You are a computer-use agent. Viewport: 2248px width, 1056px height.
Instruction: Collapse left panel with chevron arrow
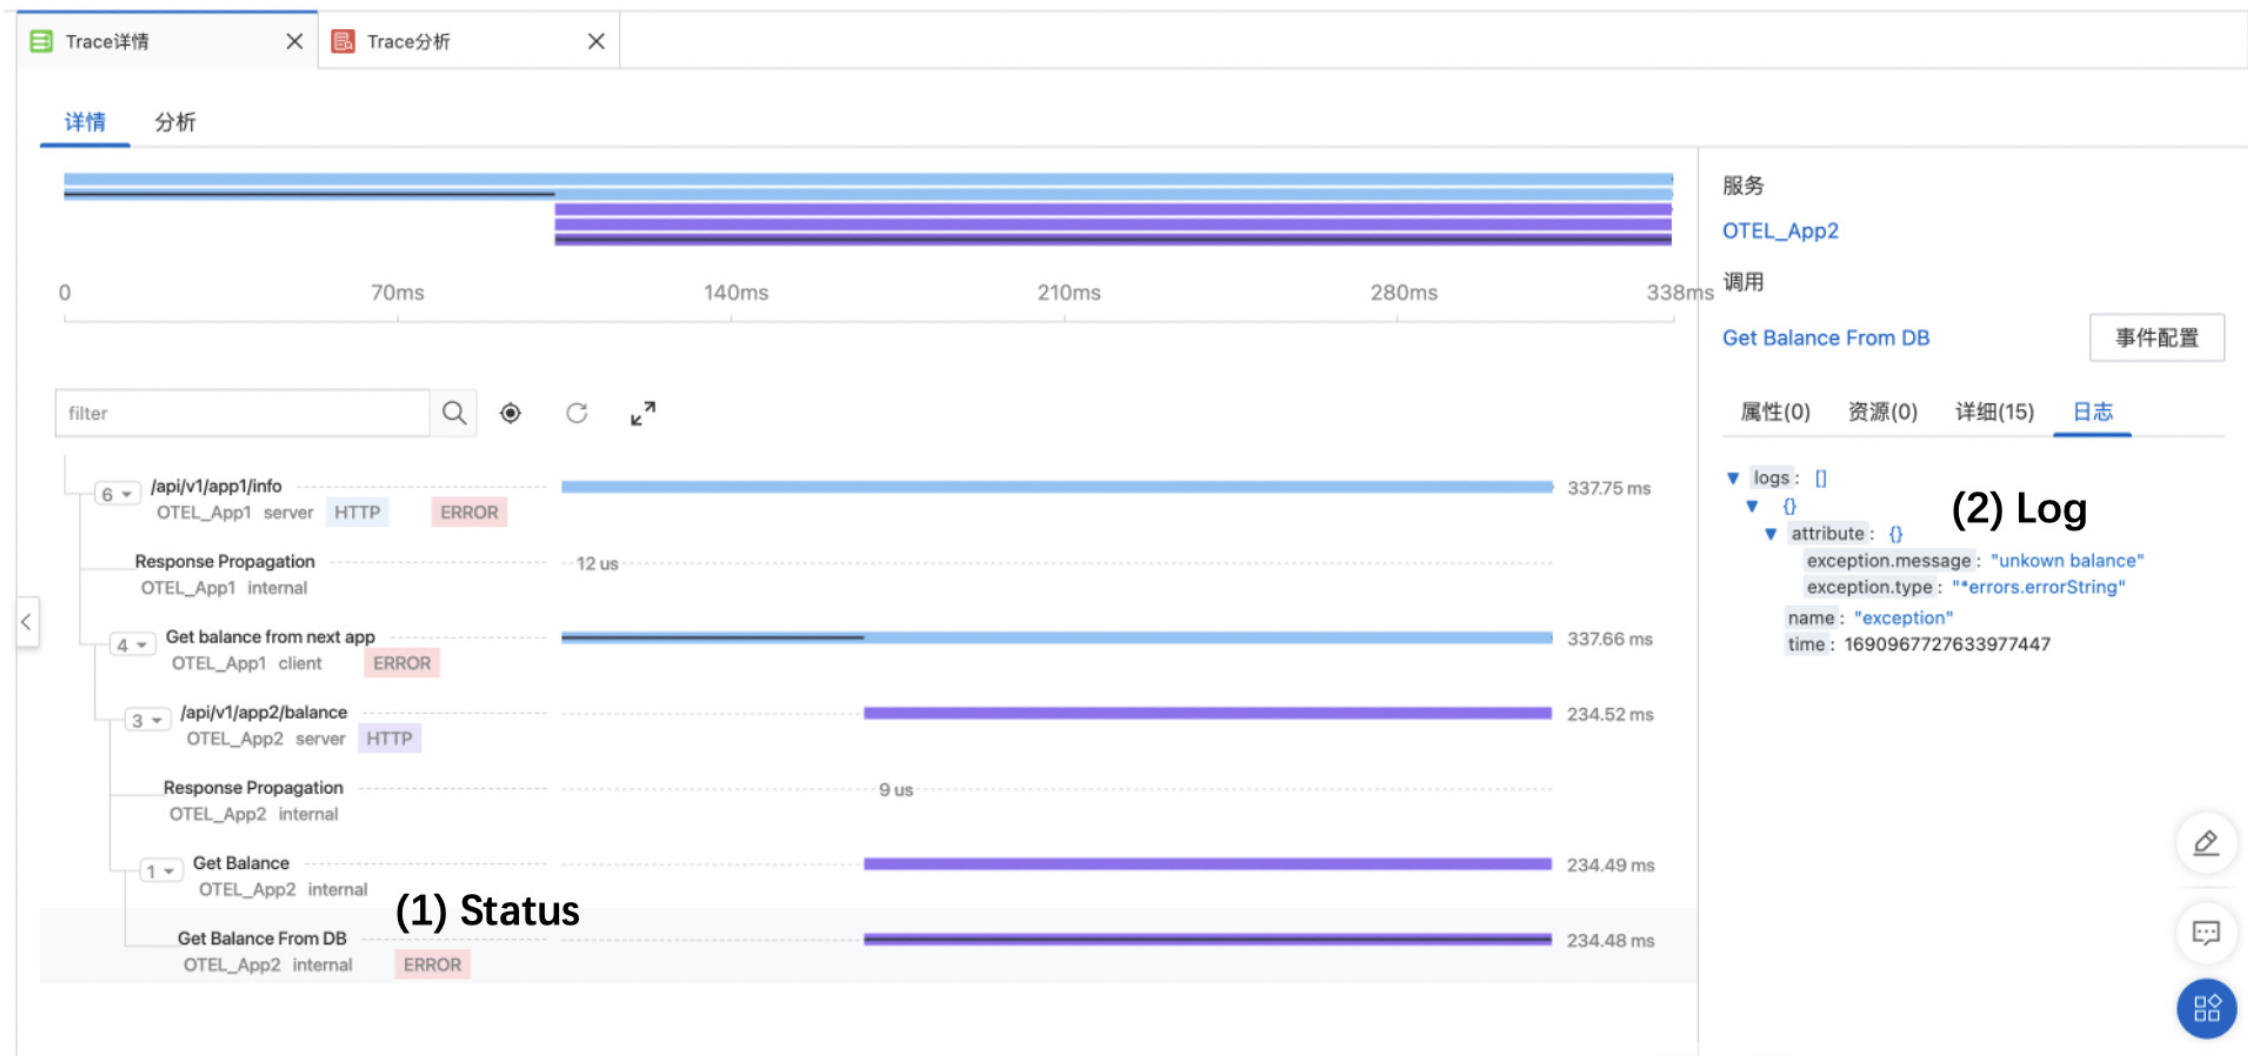[x=26, y=621]
